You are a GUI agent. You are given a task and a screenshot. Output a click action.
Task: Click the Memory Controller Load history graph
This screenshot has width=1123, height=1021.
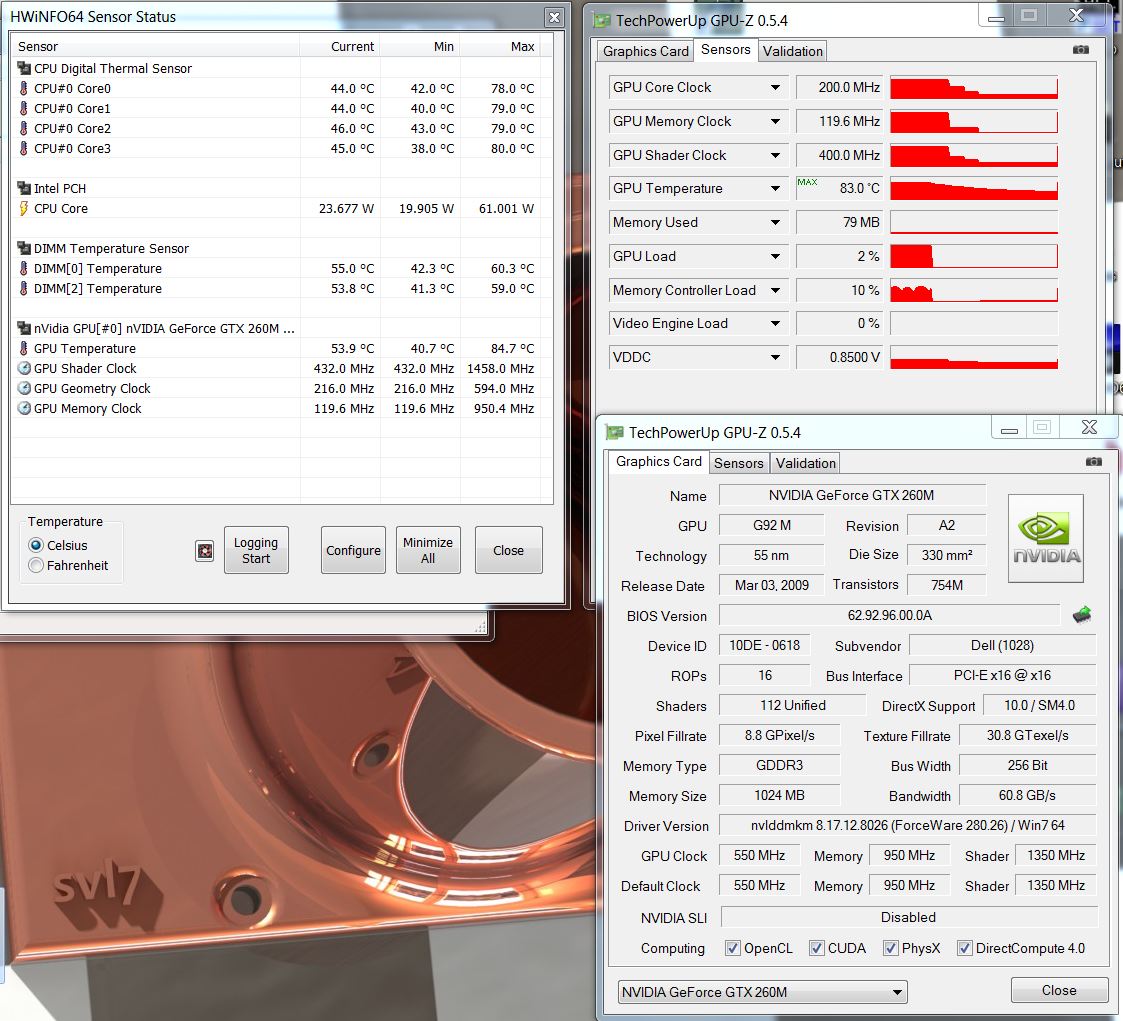pos(974,291)
